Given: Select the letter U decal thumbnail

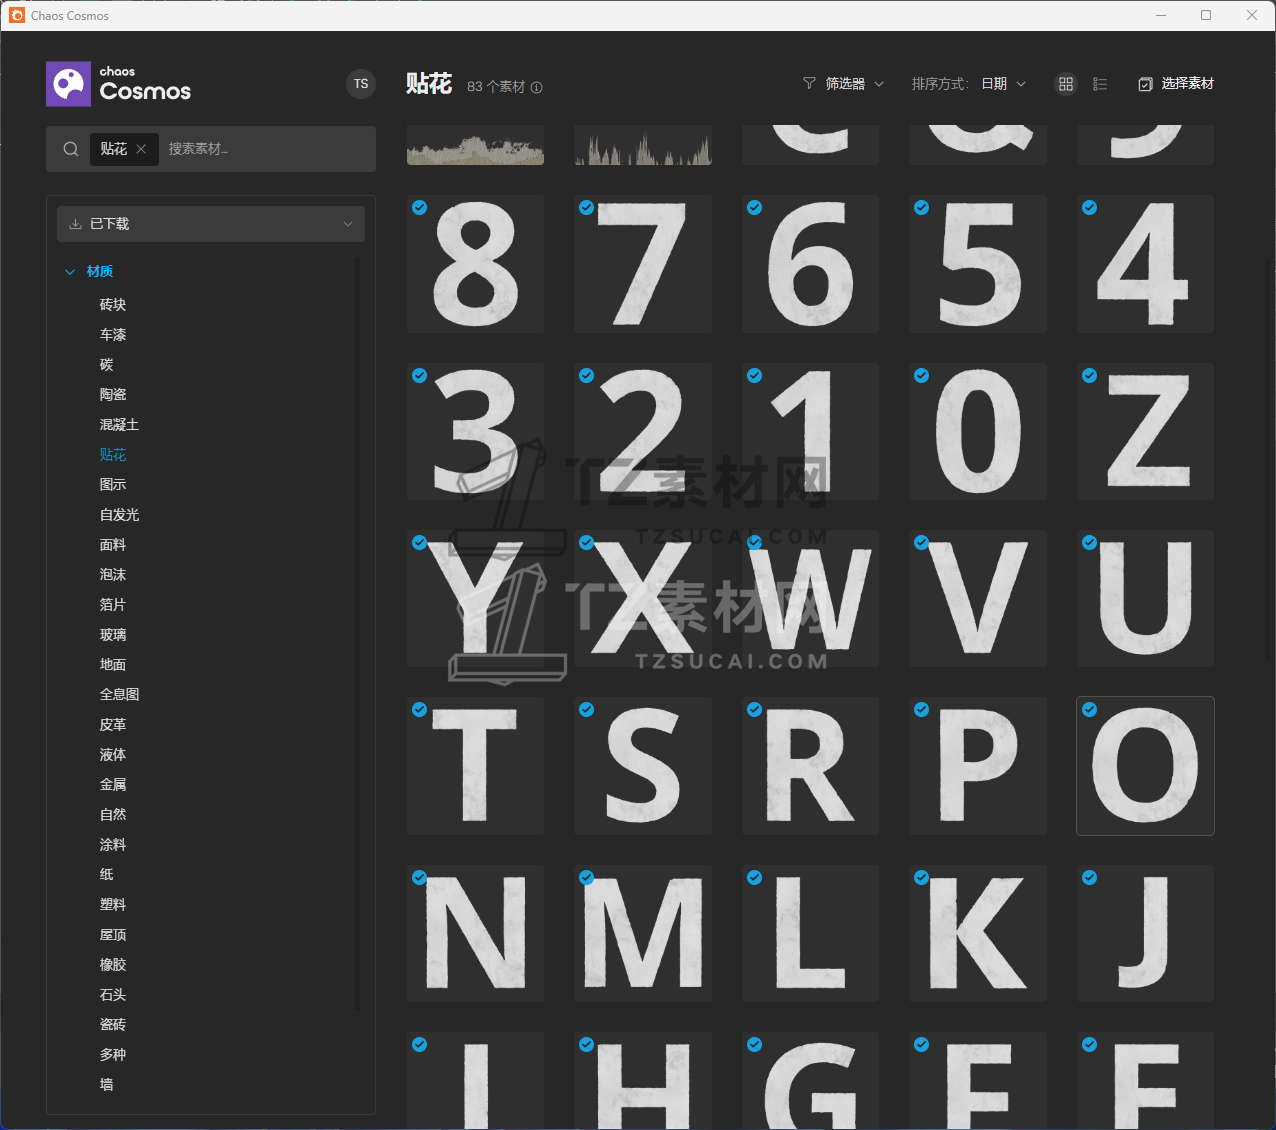Looking at the screenshot, I should click(x=1145, y=599).
